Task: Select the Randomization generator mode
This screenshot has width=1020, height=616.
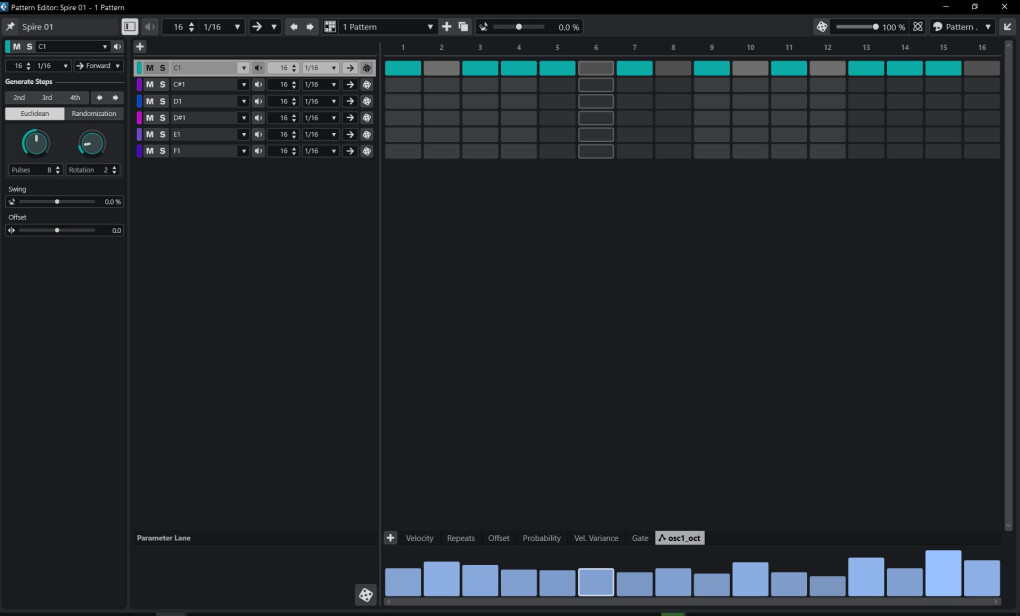Action: coord(94,113)
